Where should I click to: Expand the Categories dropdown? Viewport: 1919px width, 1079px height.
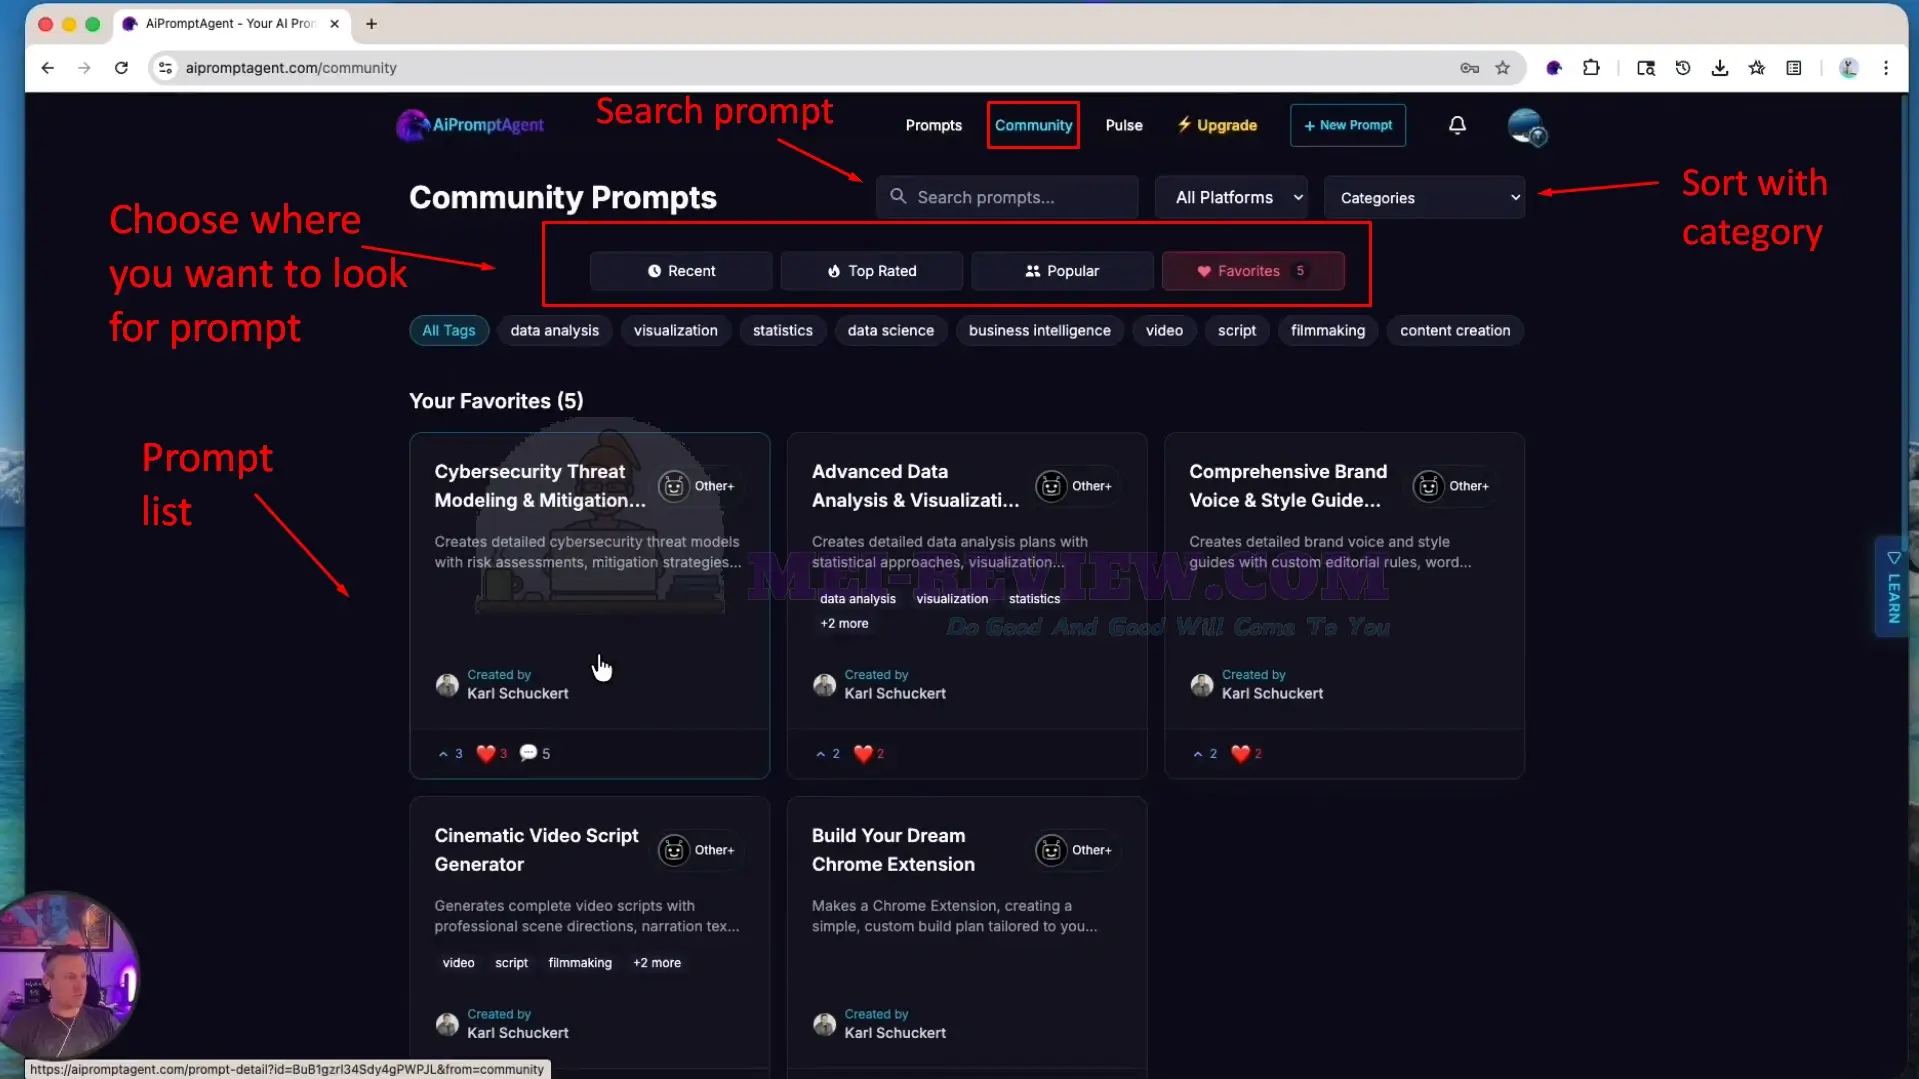coord(1424,197)
